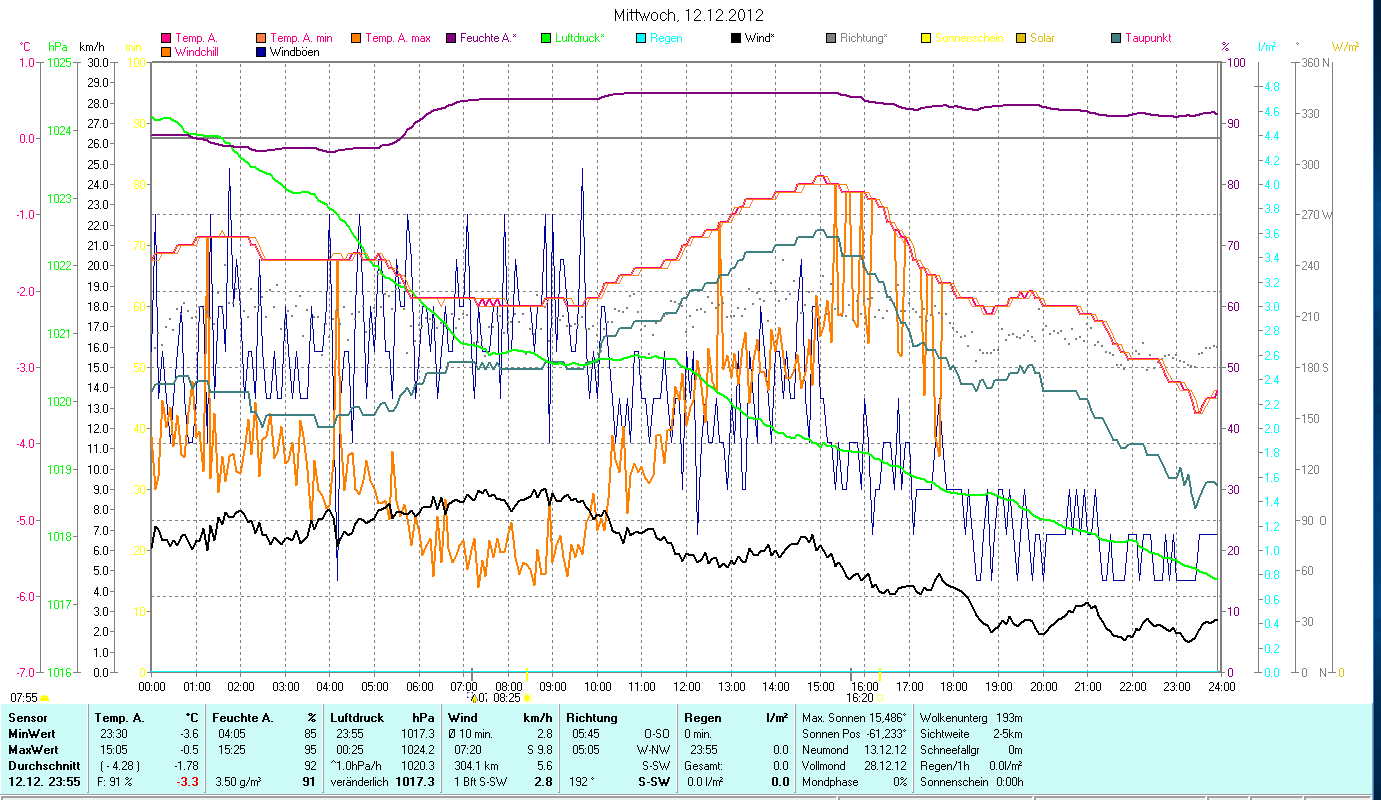Click the Regen cyan legend square
Screen dimensions: 1381x800
[641, 38]
